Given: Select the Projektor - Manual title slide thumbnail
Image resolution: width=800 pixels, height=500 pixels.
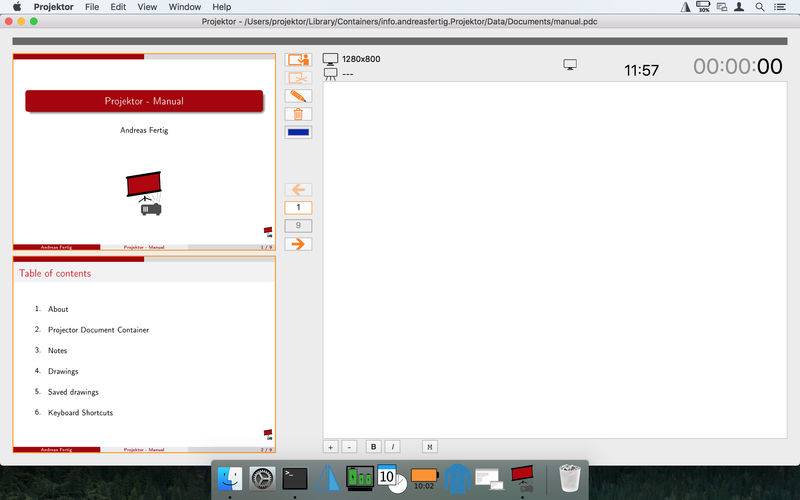Looking at the screenshot, I should tap(144, 152).
